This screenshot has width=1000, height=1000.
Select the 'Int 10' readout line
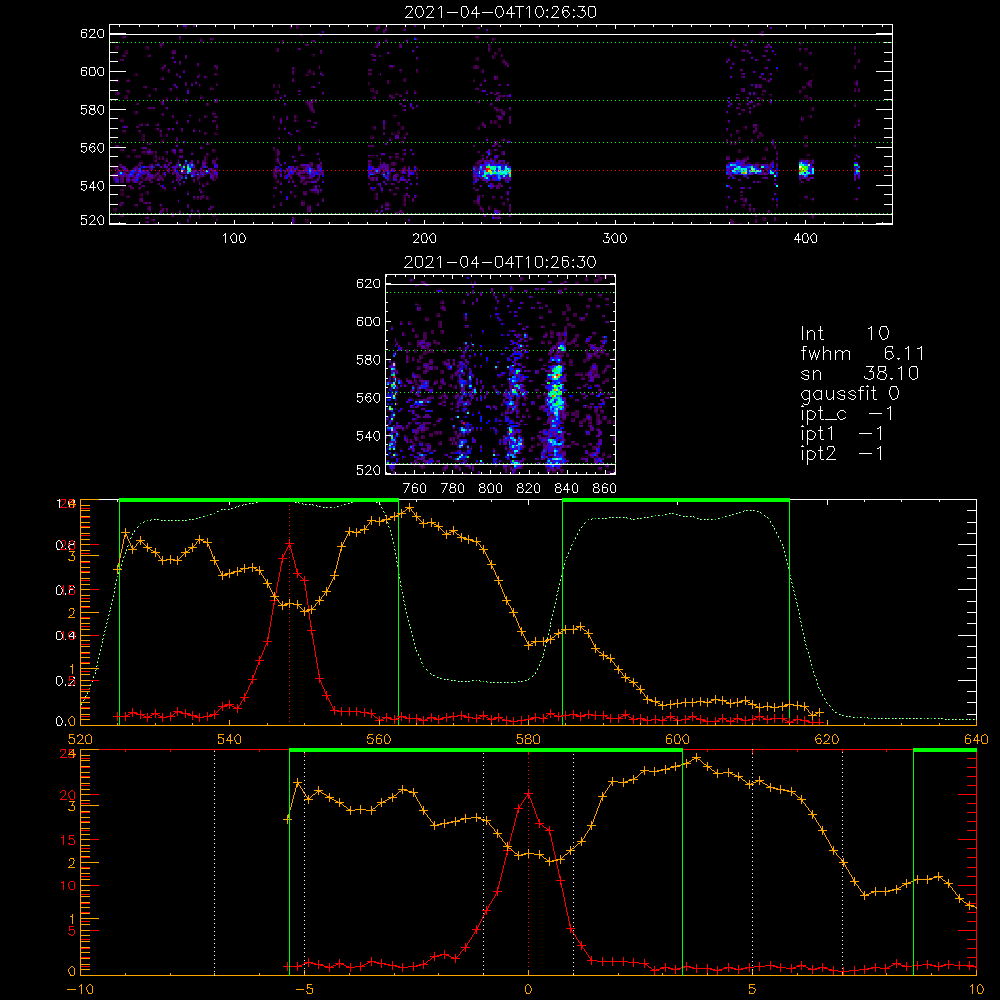(845, 333)
